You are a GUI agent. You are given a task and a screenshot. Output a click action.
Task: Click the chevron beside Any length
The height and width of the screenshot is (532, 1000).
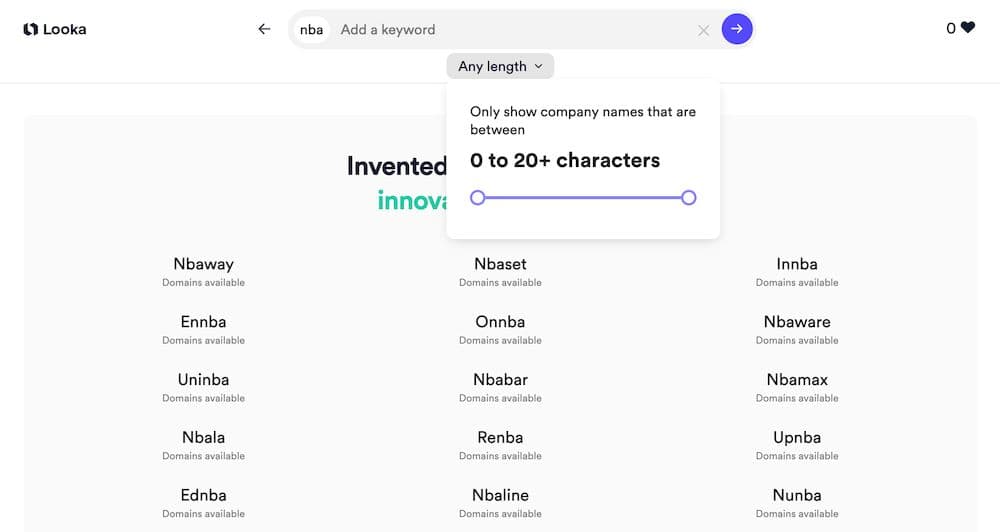click(x=538, y=66)
